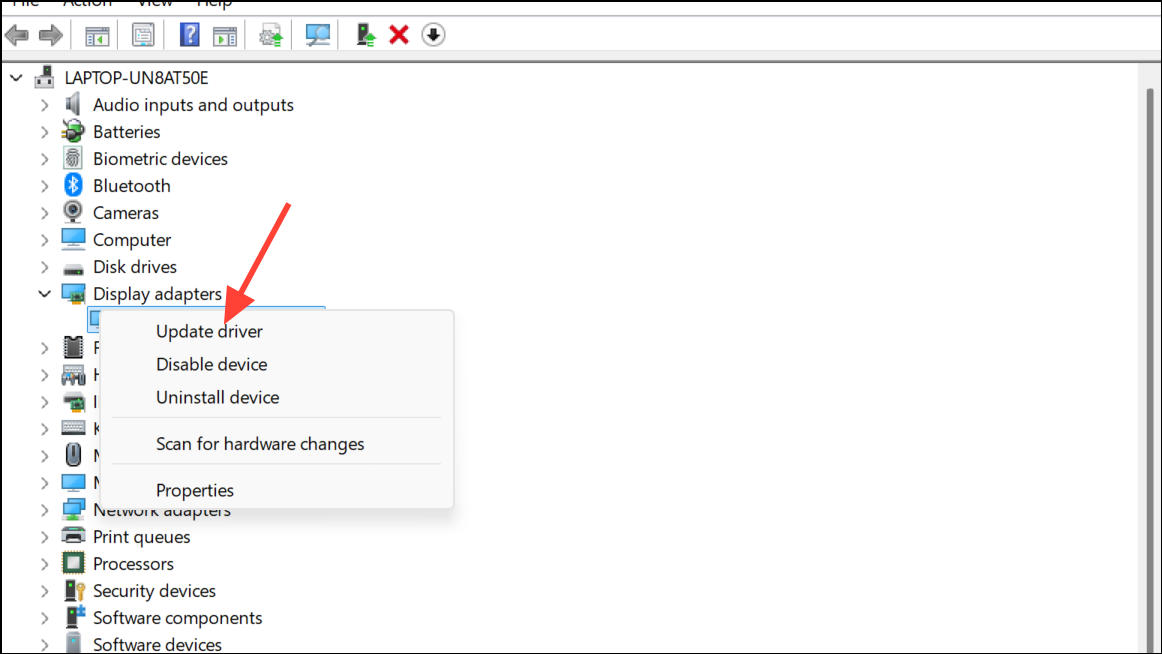Select the Security devices tree item
1162x654 pixels.
click(154, 591)
